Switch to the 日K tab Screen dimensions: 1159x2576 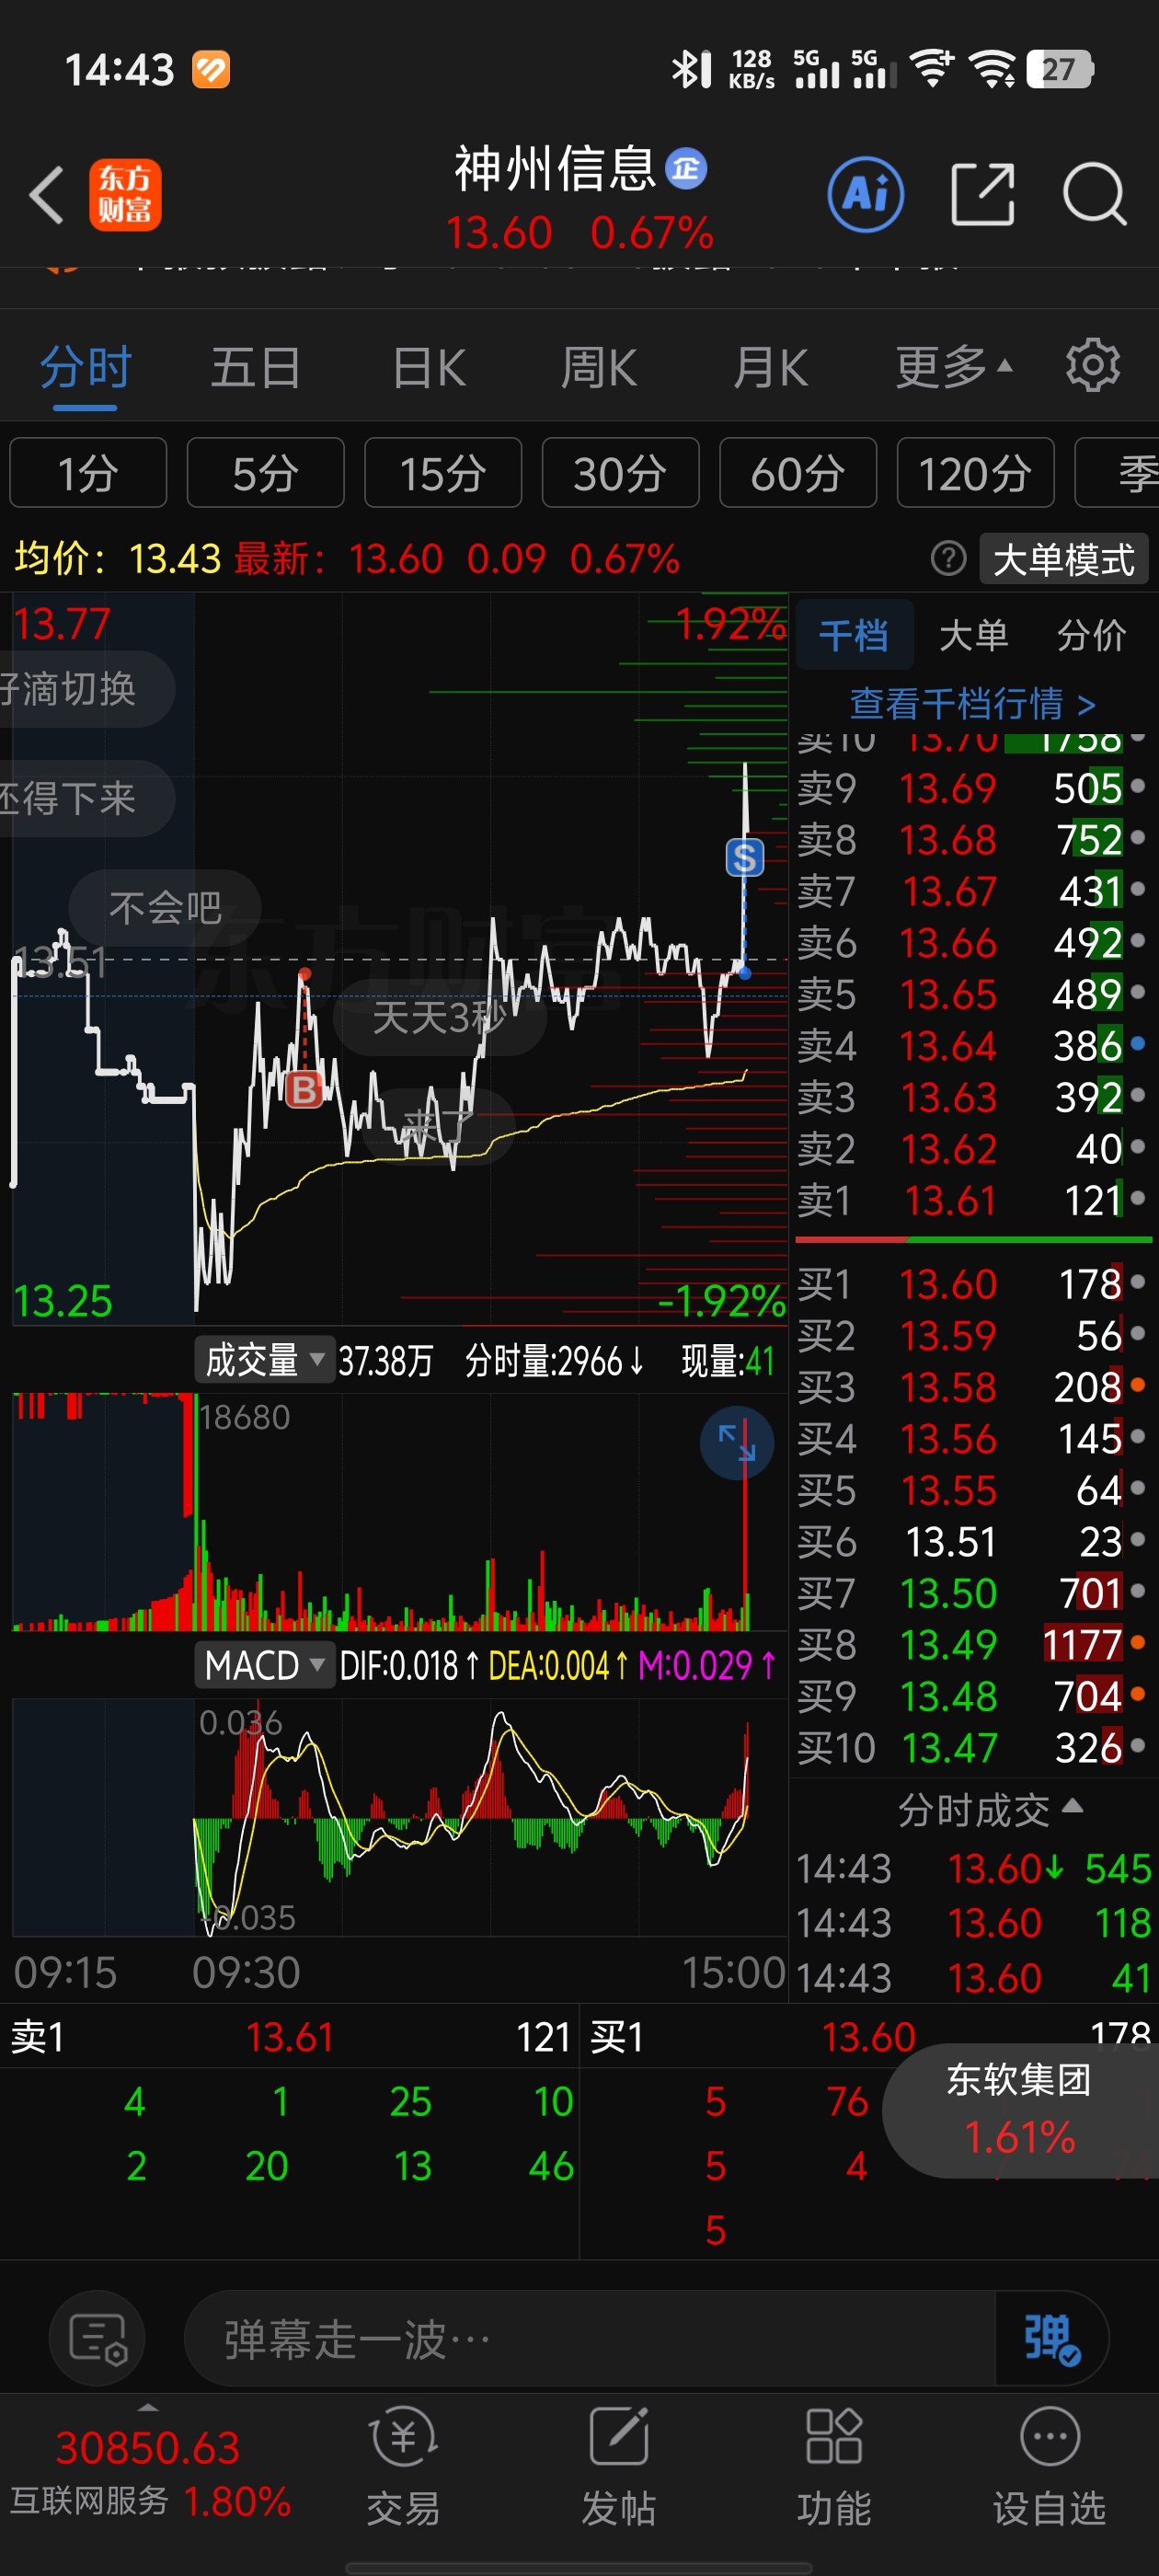(x=429, y=366)
